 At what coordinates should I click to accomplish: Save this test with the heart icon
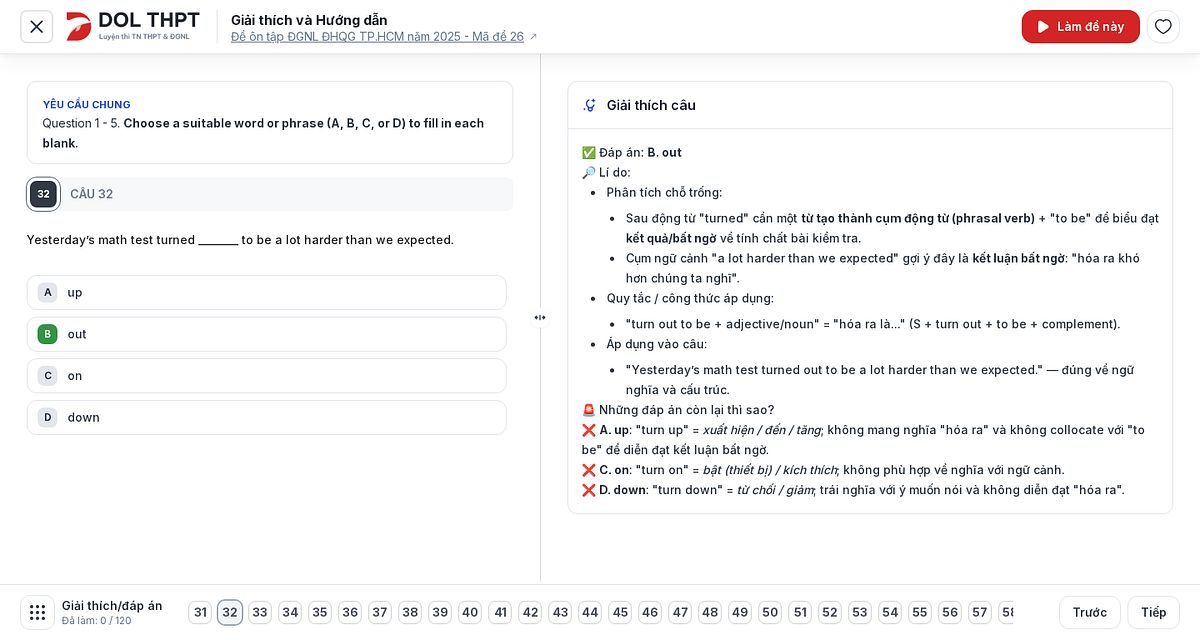tap(1163, 27)
